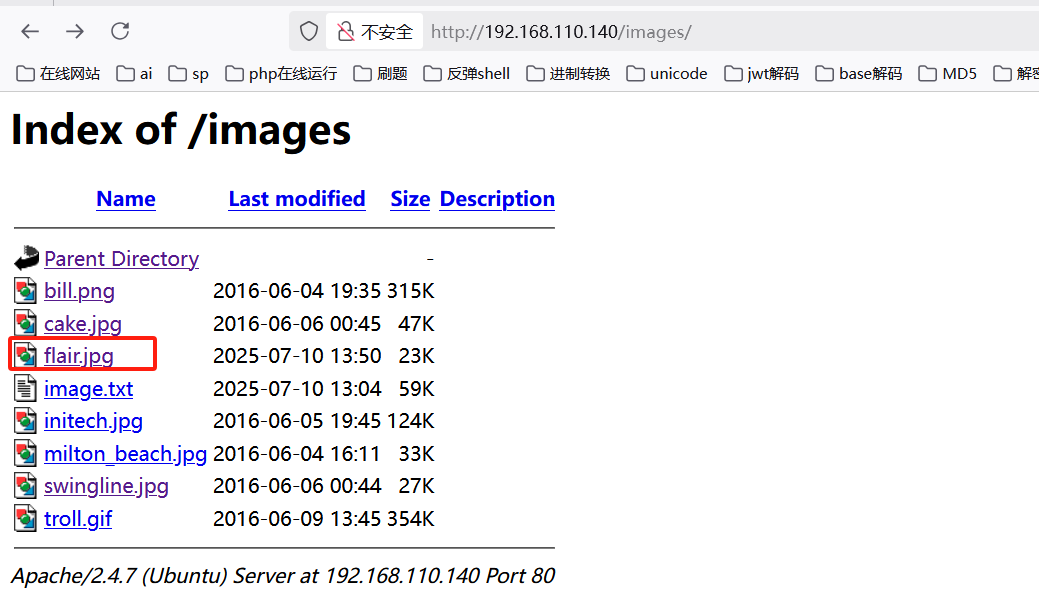The height and width of the screenshot is (602, 1039).
Task: Click the initech.jpg date 2016-06-05 19:45
Action: point(297,421)
